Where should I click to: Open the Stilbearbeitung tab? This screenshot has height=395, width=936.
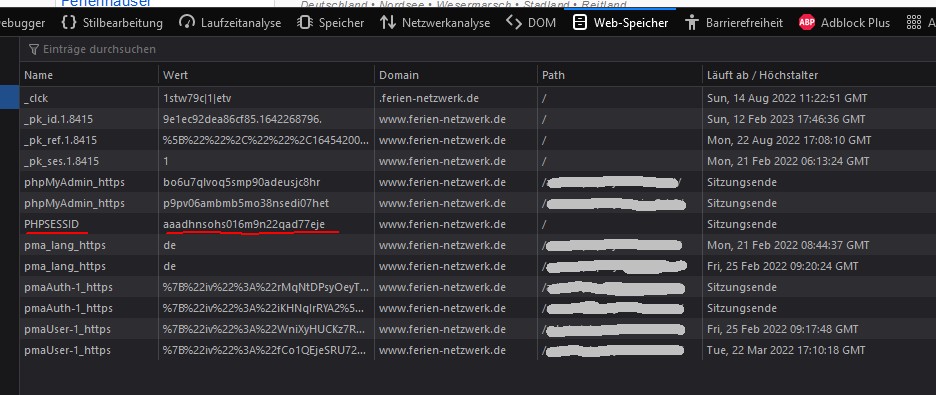tap(112, 23)
